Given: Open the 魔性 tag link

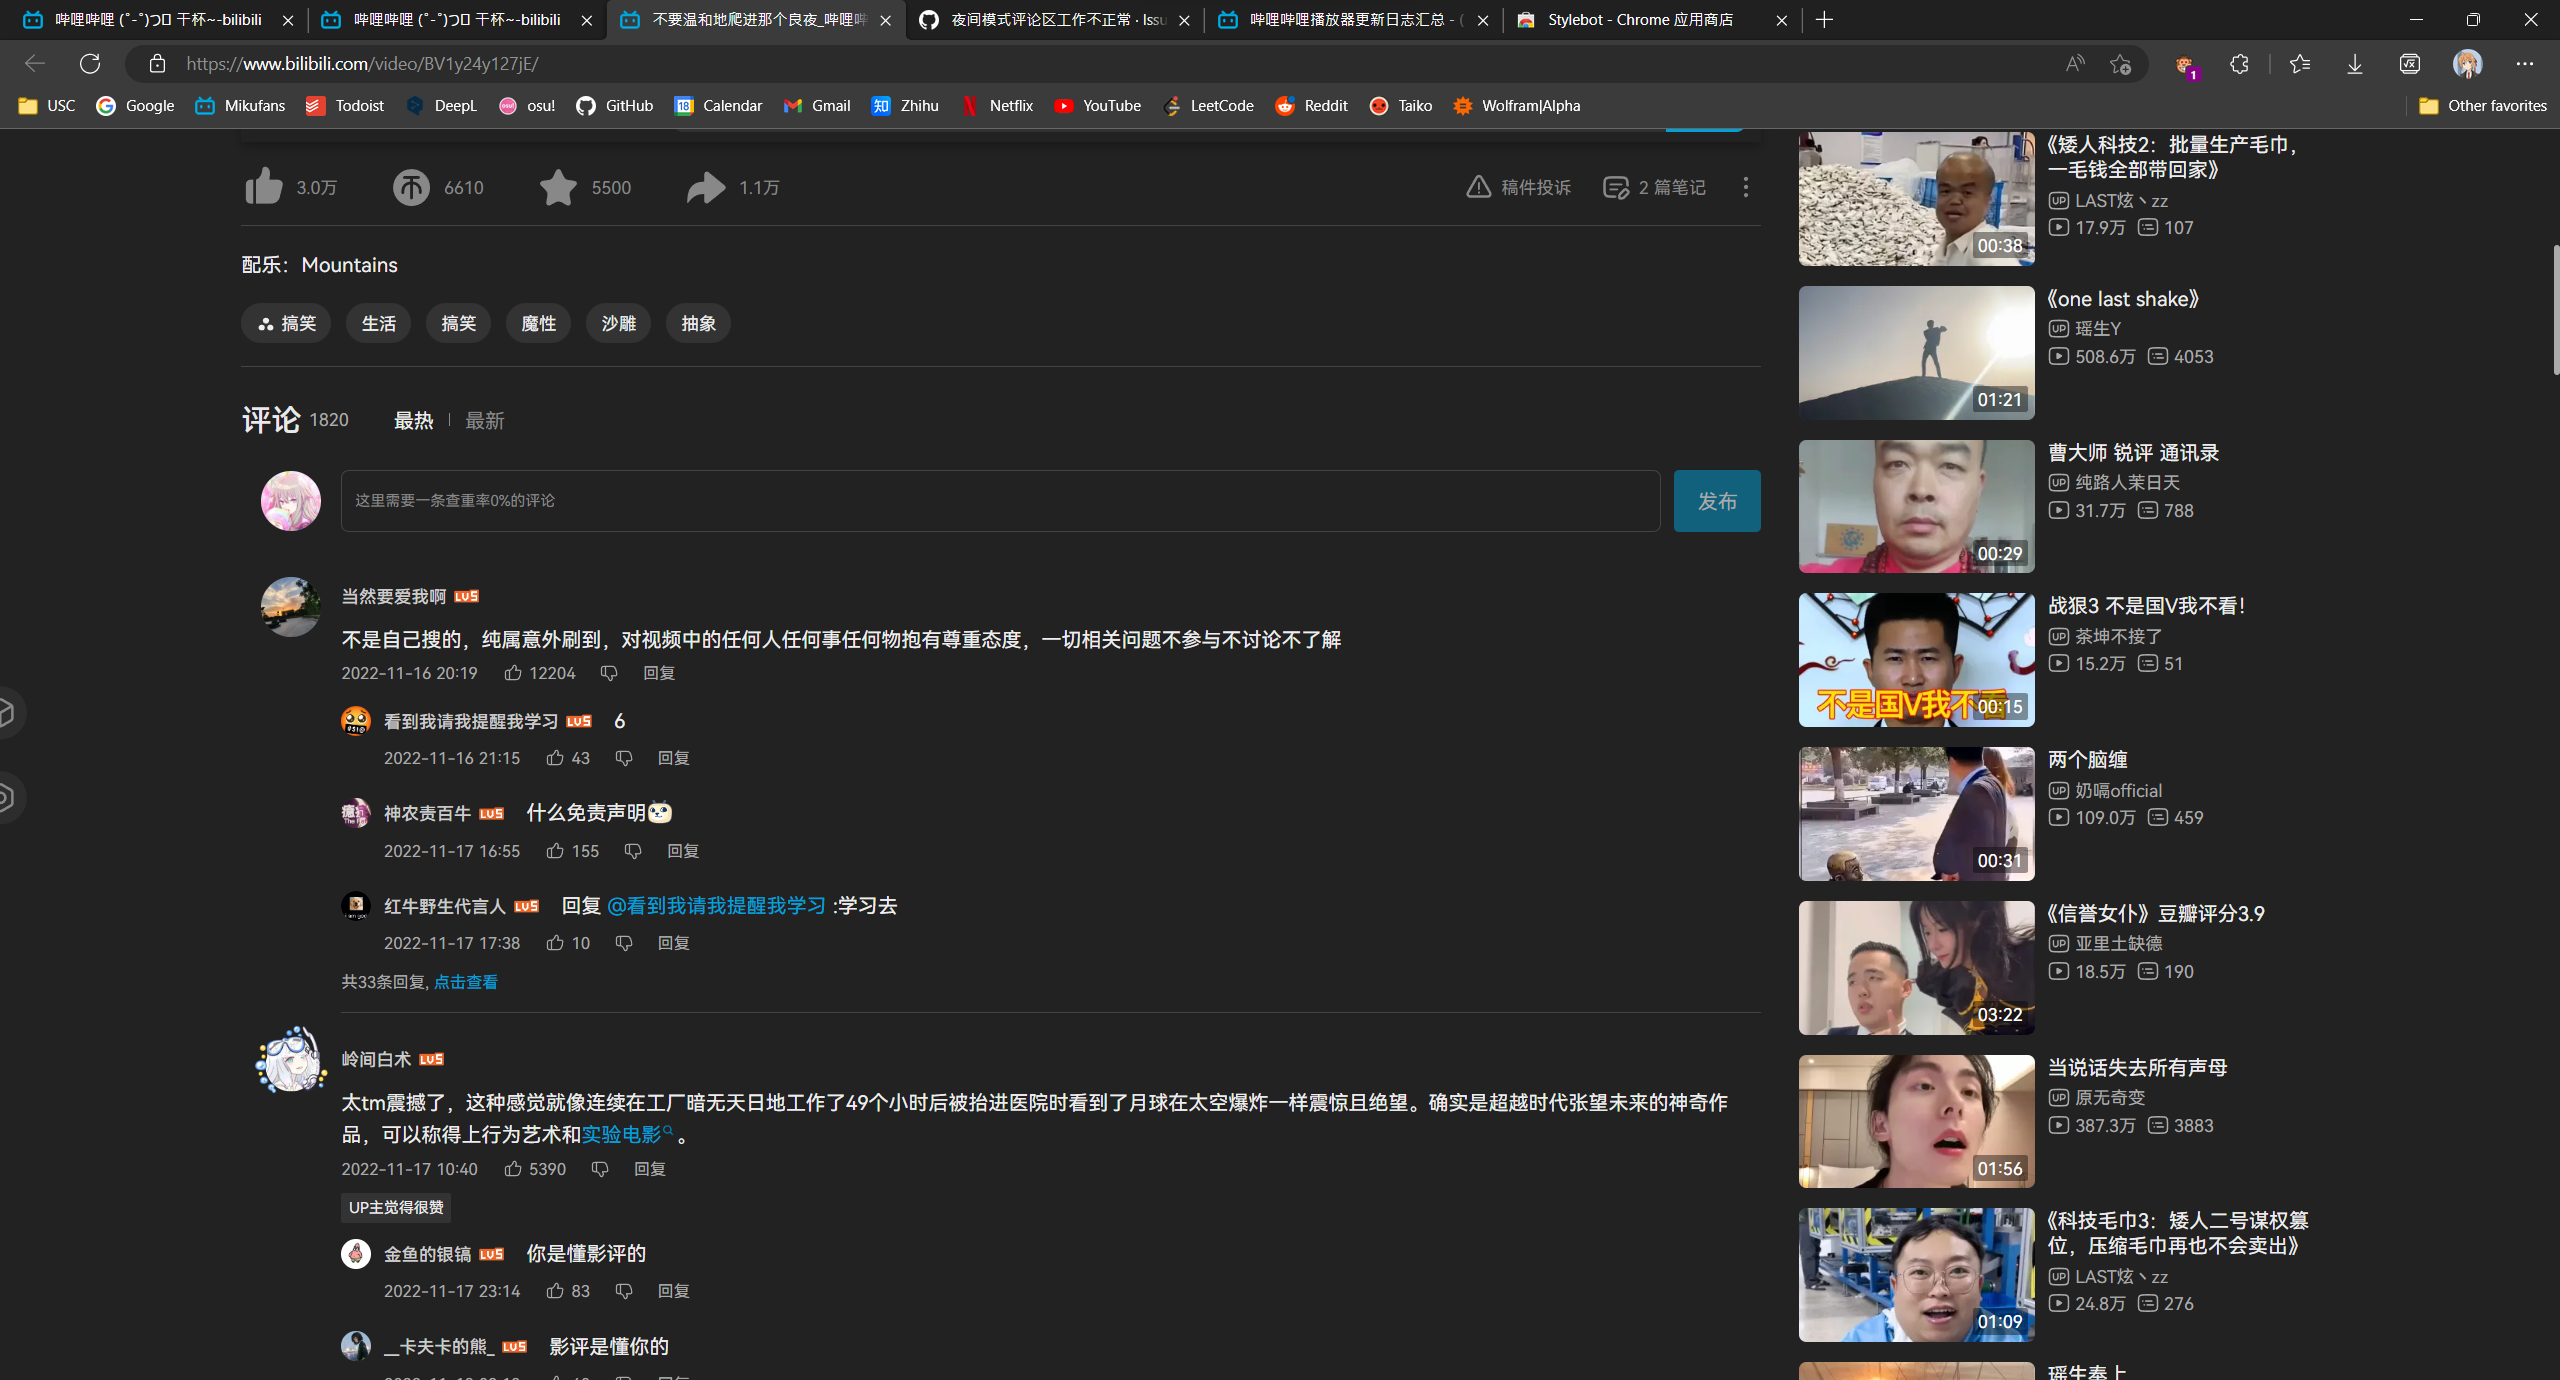Looking at the screenshot, I should click(538, 323).
